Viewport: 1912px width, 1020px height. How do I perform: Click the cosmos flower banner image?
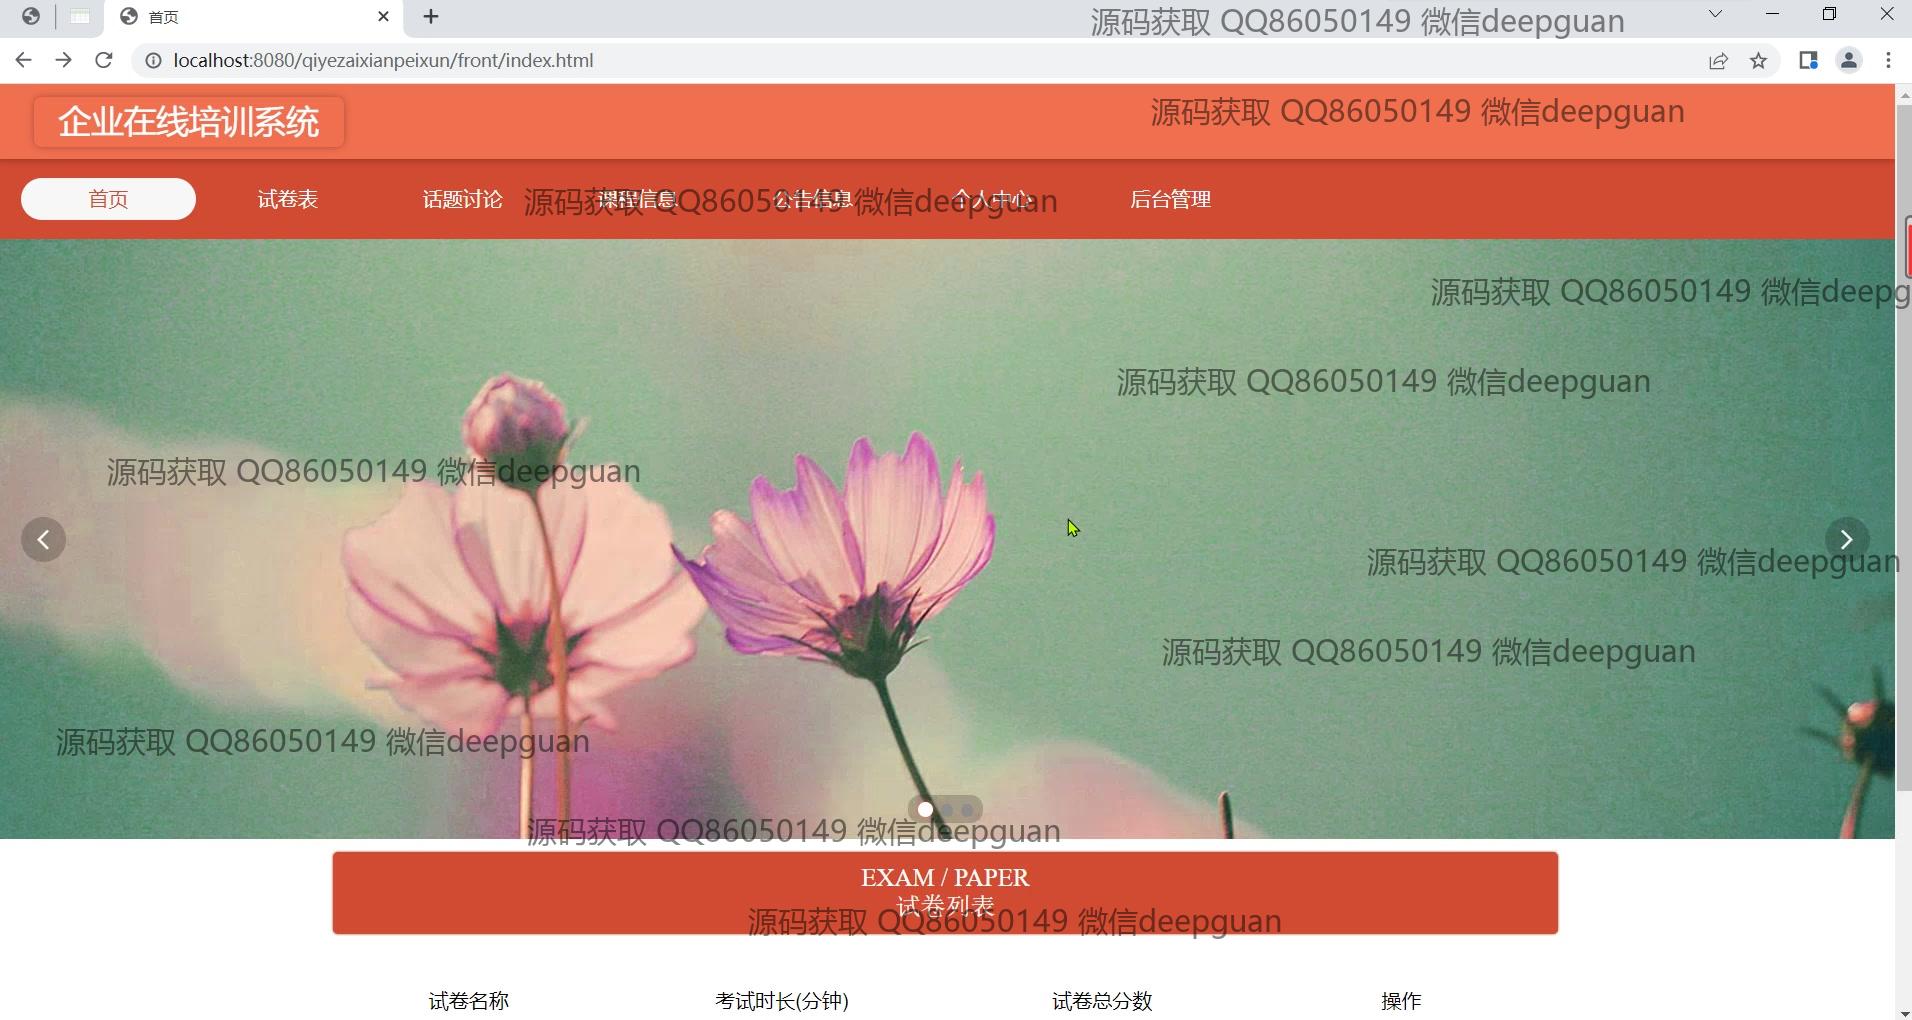(x=947, y=539)
